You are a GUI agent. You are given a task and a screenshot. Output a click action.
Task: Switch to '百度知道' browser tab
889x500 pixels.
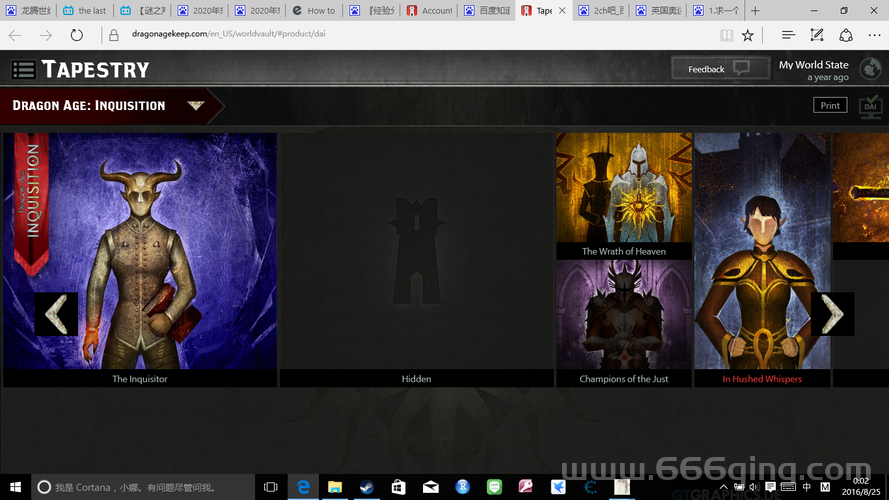pos(486,10)
